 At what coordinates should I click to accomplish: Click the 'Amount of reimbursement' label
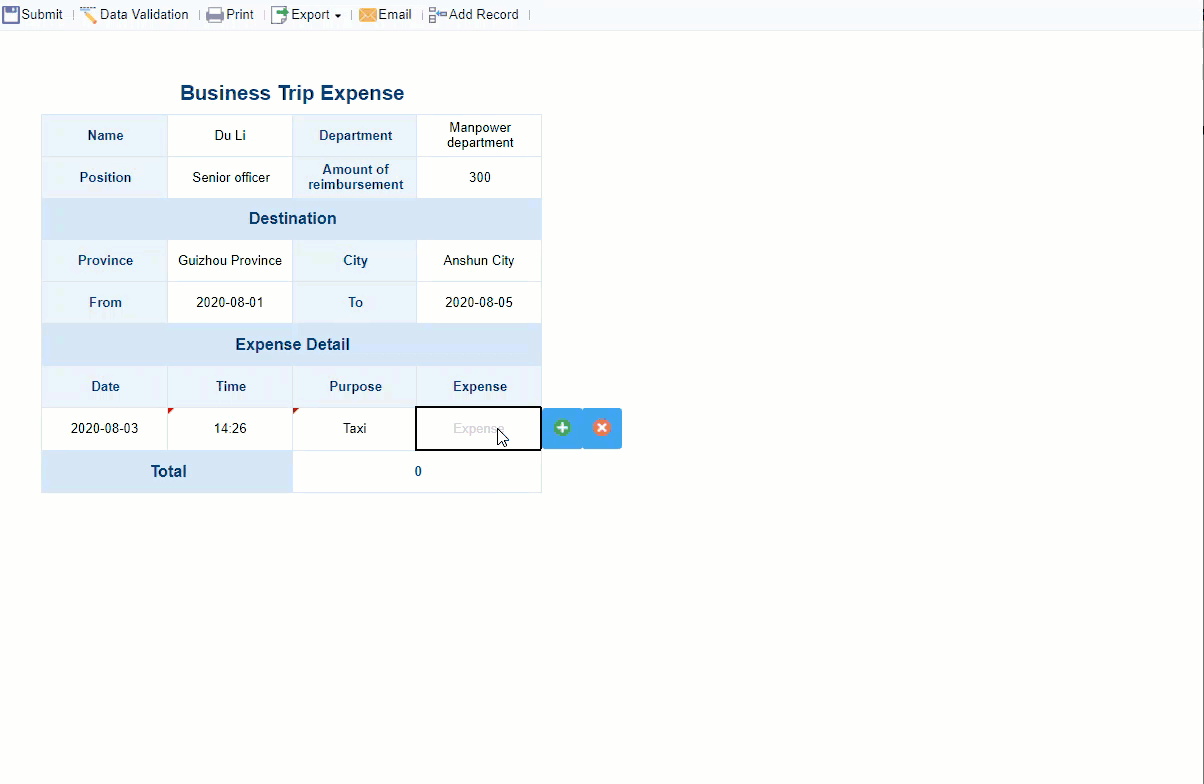coord(355,177)
